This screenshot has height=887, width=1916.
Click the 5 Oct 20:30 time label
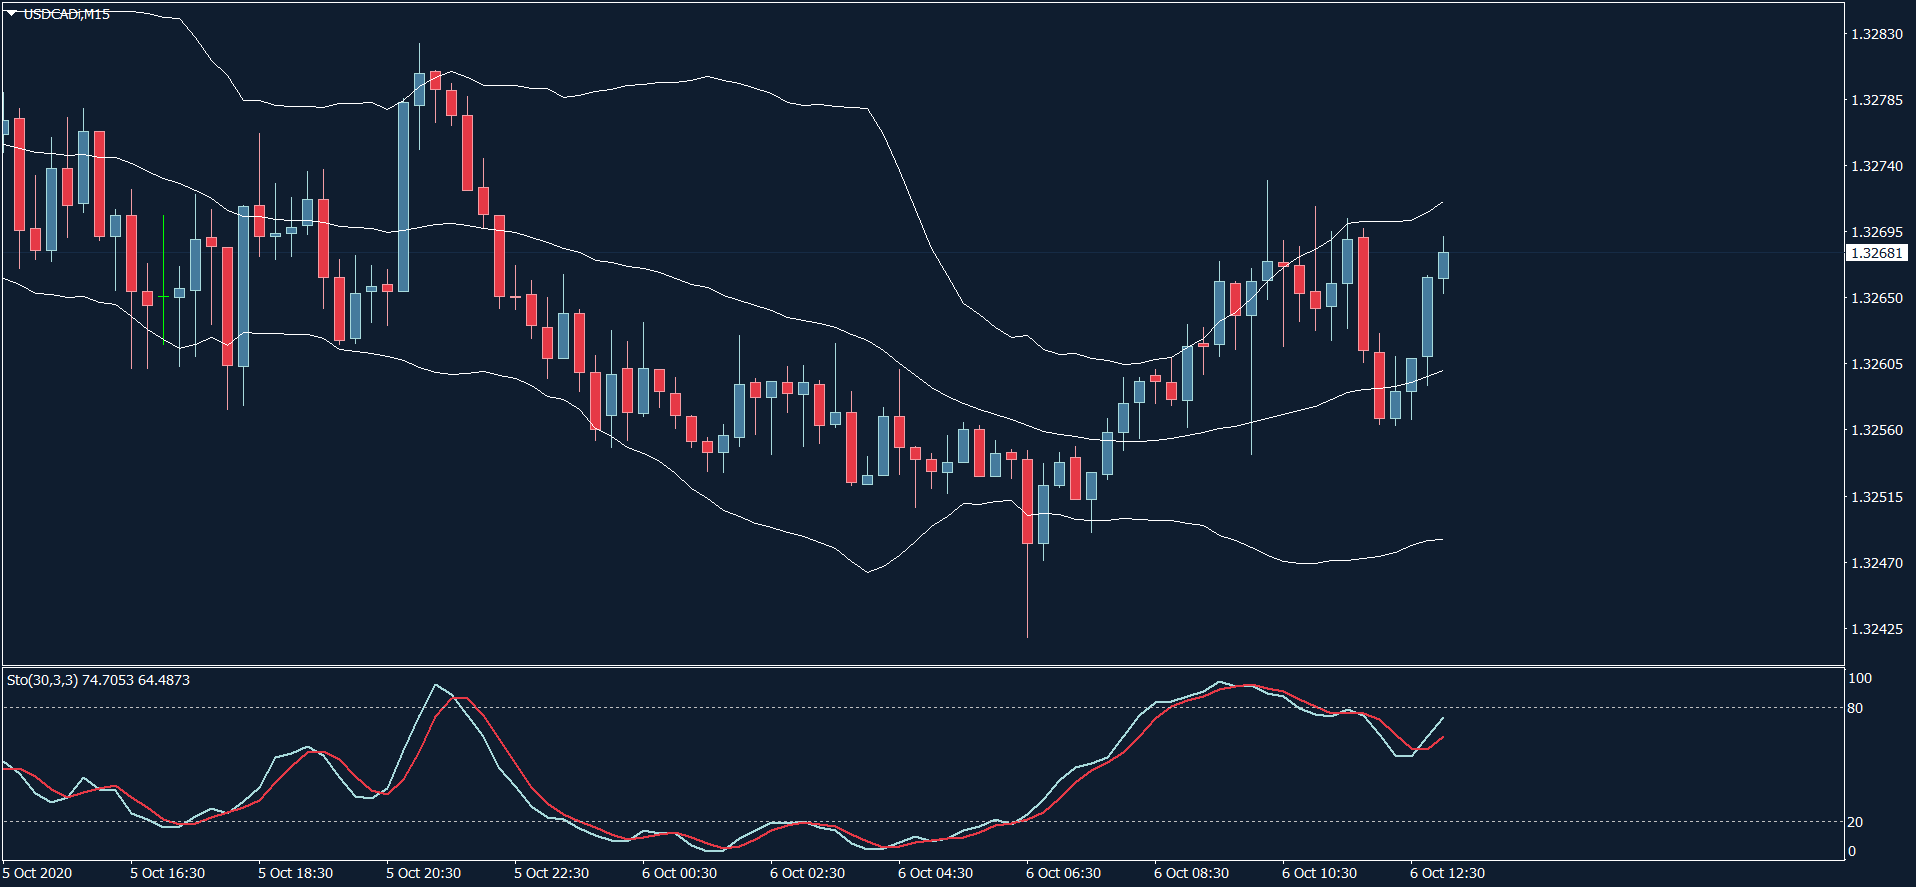423,873
